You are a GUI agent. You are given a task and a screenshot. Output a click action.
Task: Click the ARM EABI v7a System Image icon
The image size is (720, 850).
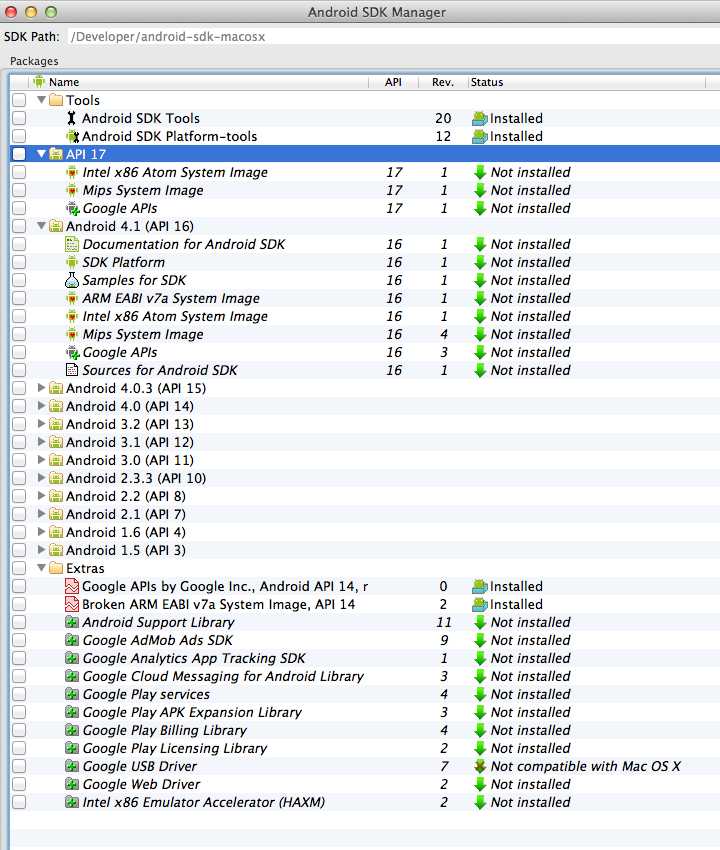tap(72, 298)
